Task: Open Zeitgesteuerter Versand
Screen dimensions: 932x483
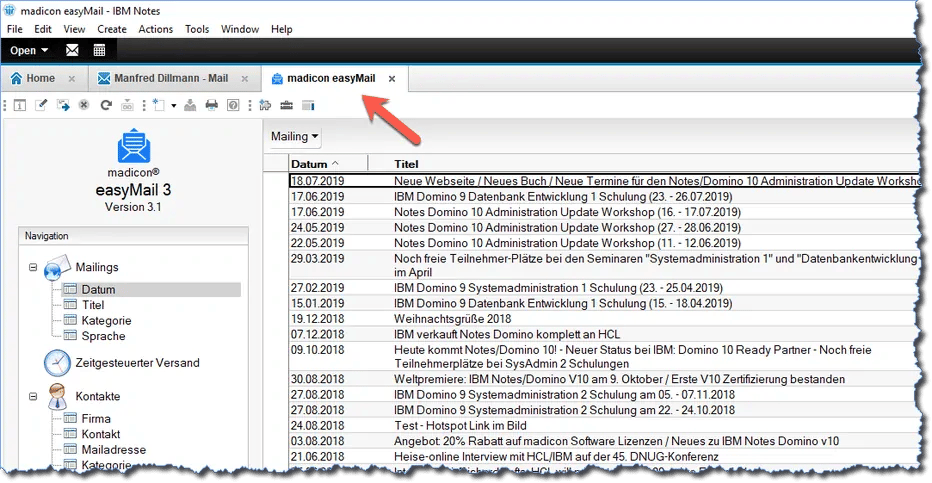Action: point(137,362)
